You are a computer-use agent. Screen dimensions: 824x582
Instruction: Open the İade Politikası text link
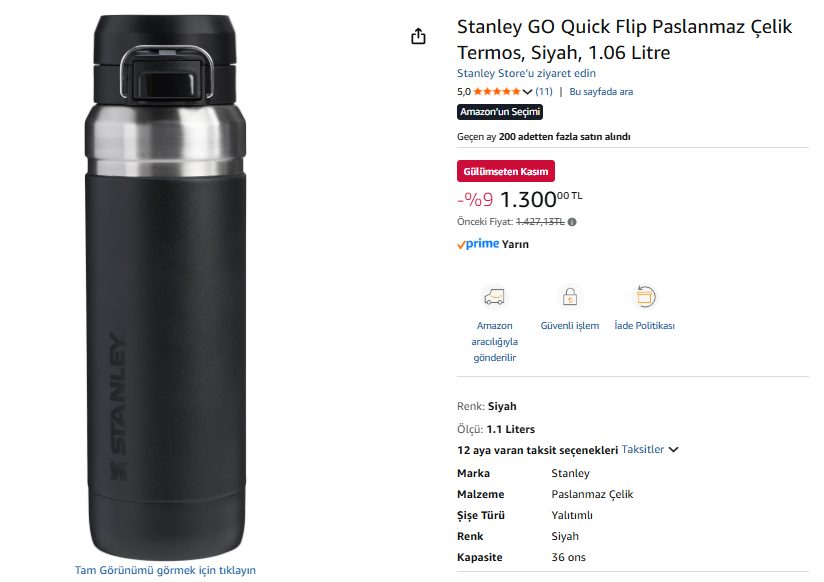645,326
